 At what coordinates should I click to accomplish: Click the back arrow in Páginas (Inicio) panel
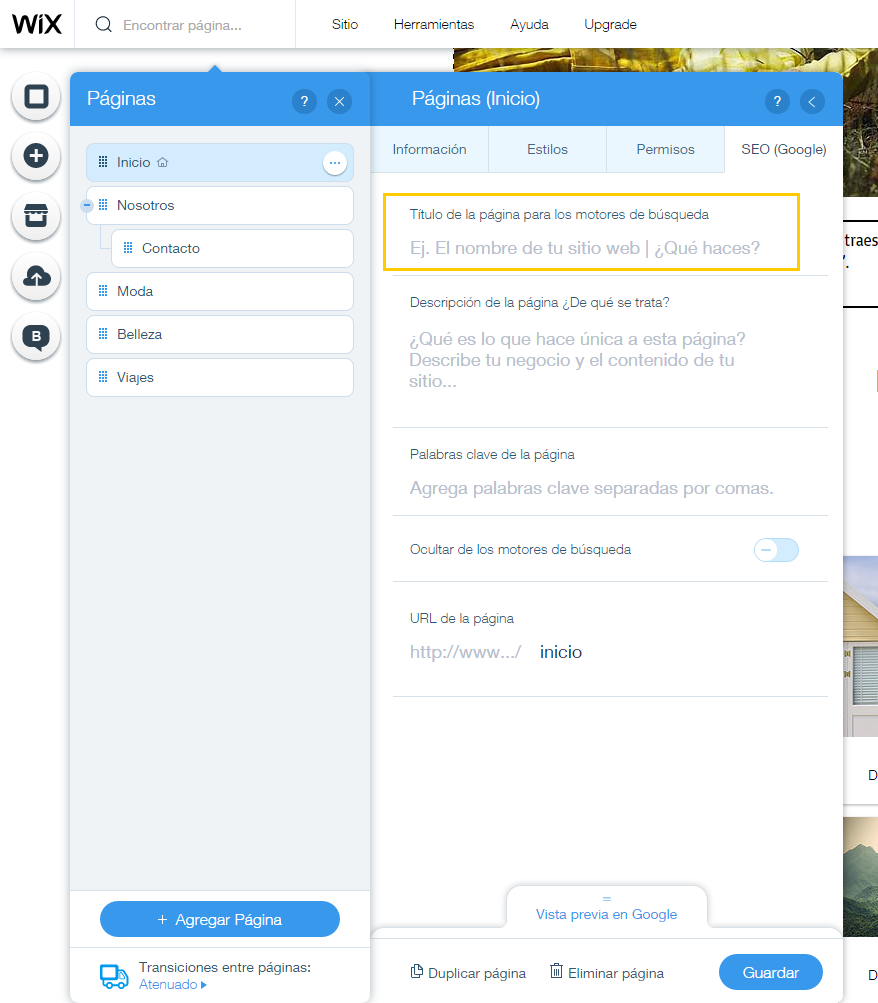tap(811, 101)
